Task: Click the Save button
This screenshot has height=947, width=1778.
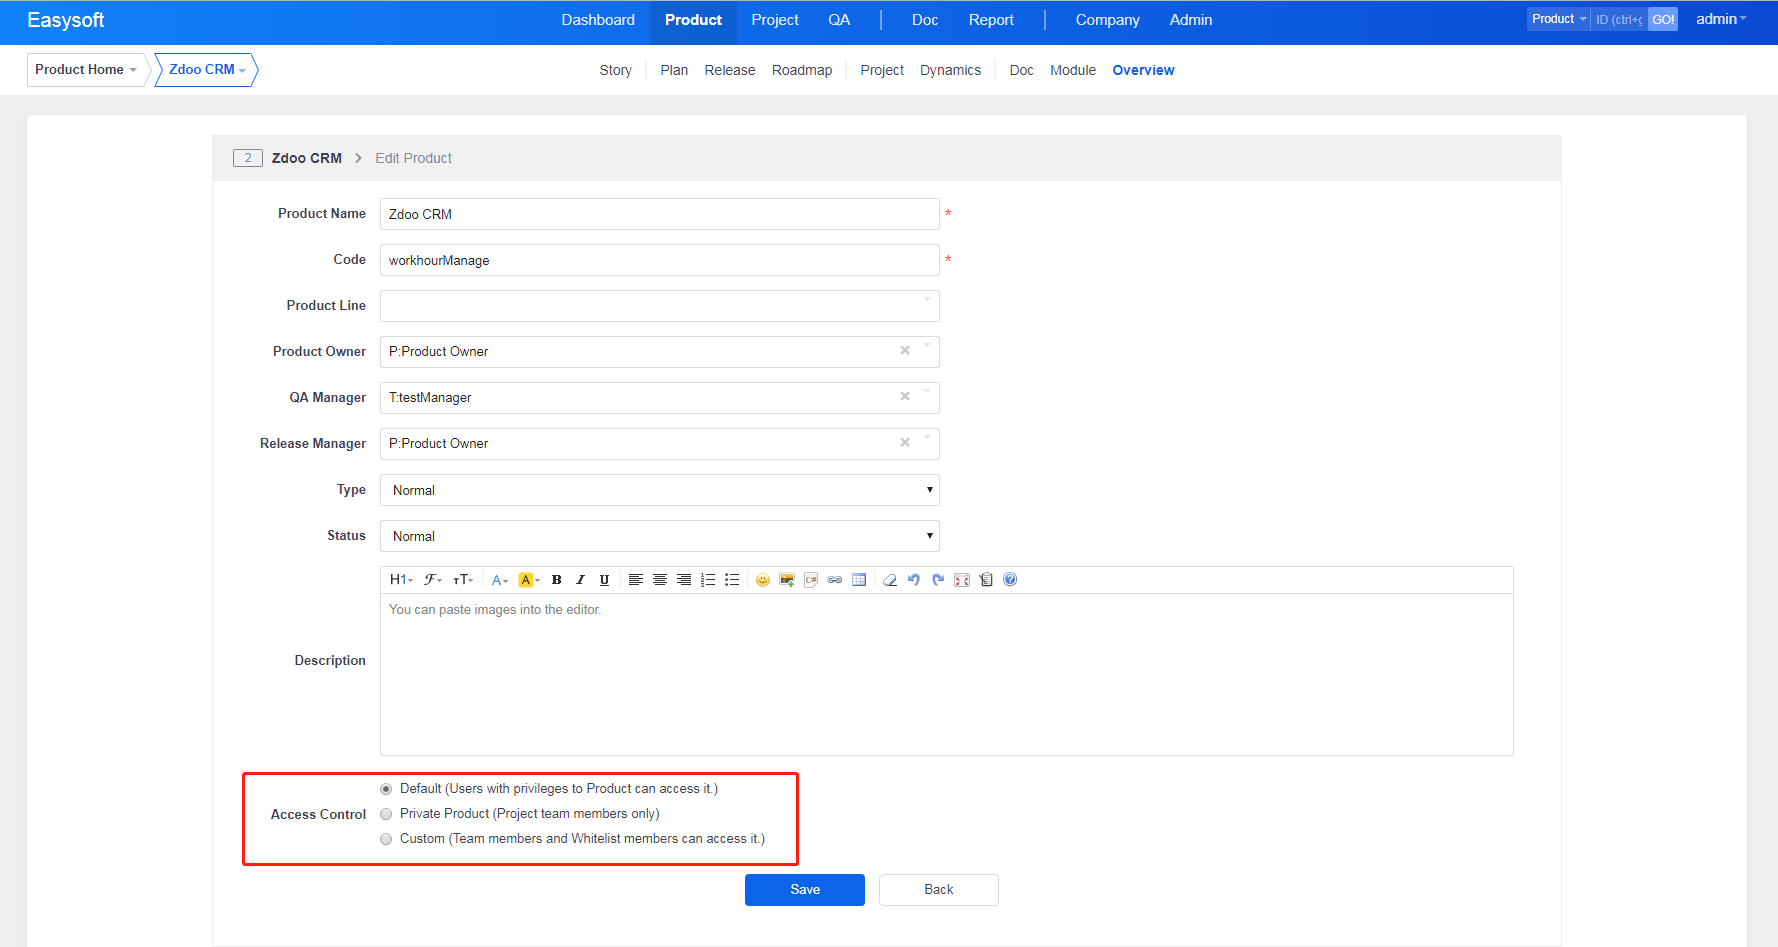Action: tap(804, 890)
